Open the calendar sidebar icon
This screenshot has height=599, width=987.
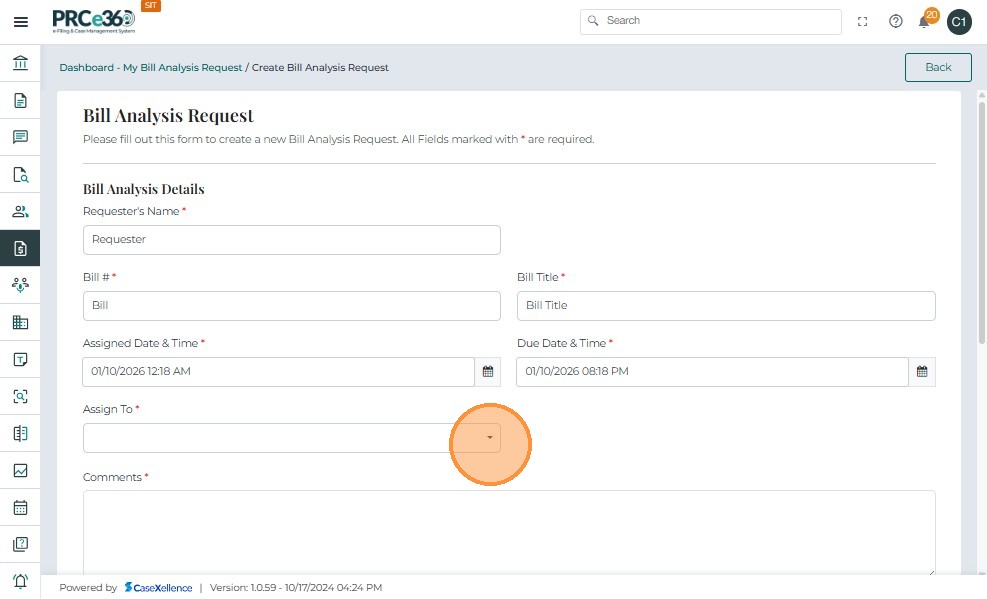[20, 507]
